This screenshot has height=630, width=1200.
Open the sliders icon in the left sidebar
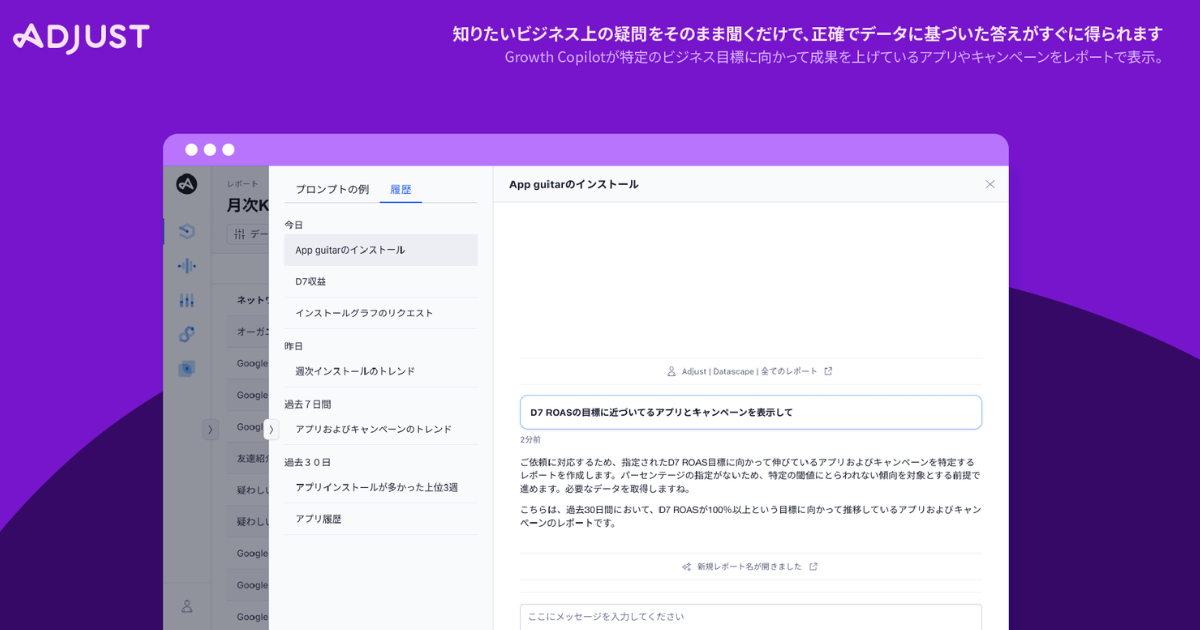click(186, 300)
